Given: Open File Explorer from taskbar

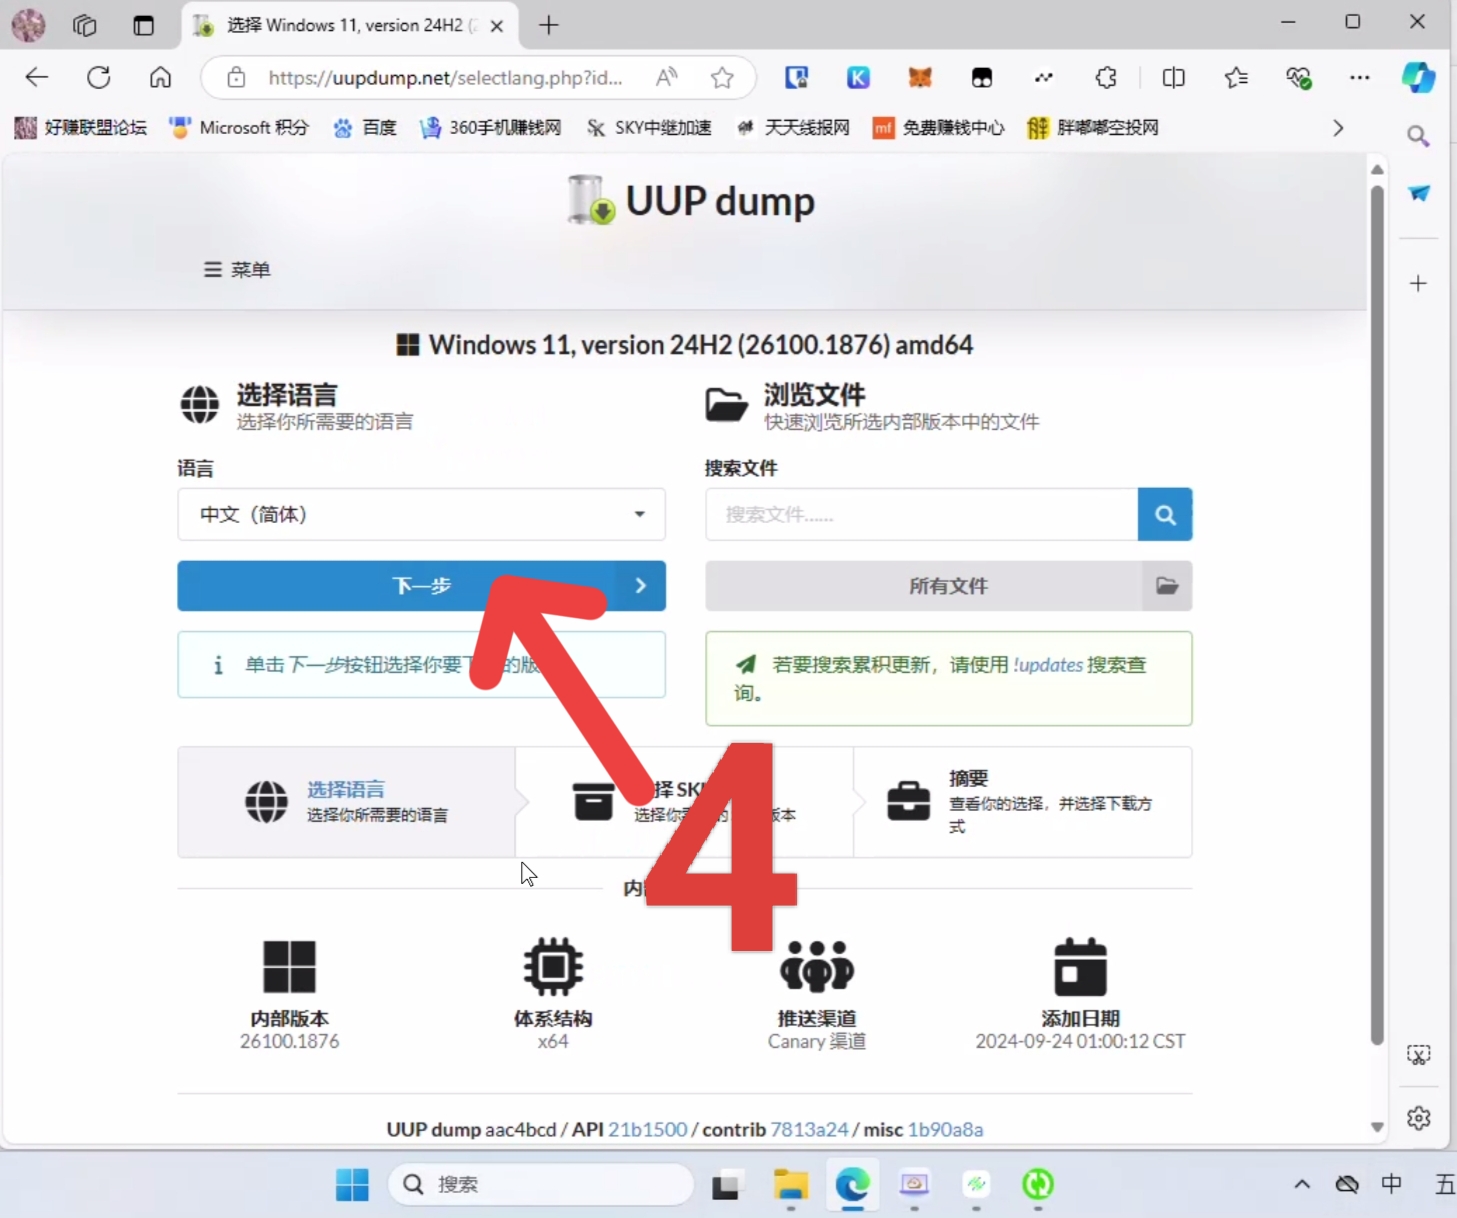Looking at the screenshot, I should pyautogui.click(x=791, y=1184).
